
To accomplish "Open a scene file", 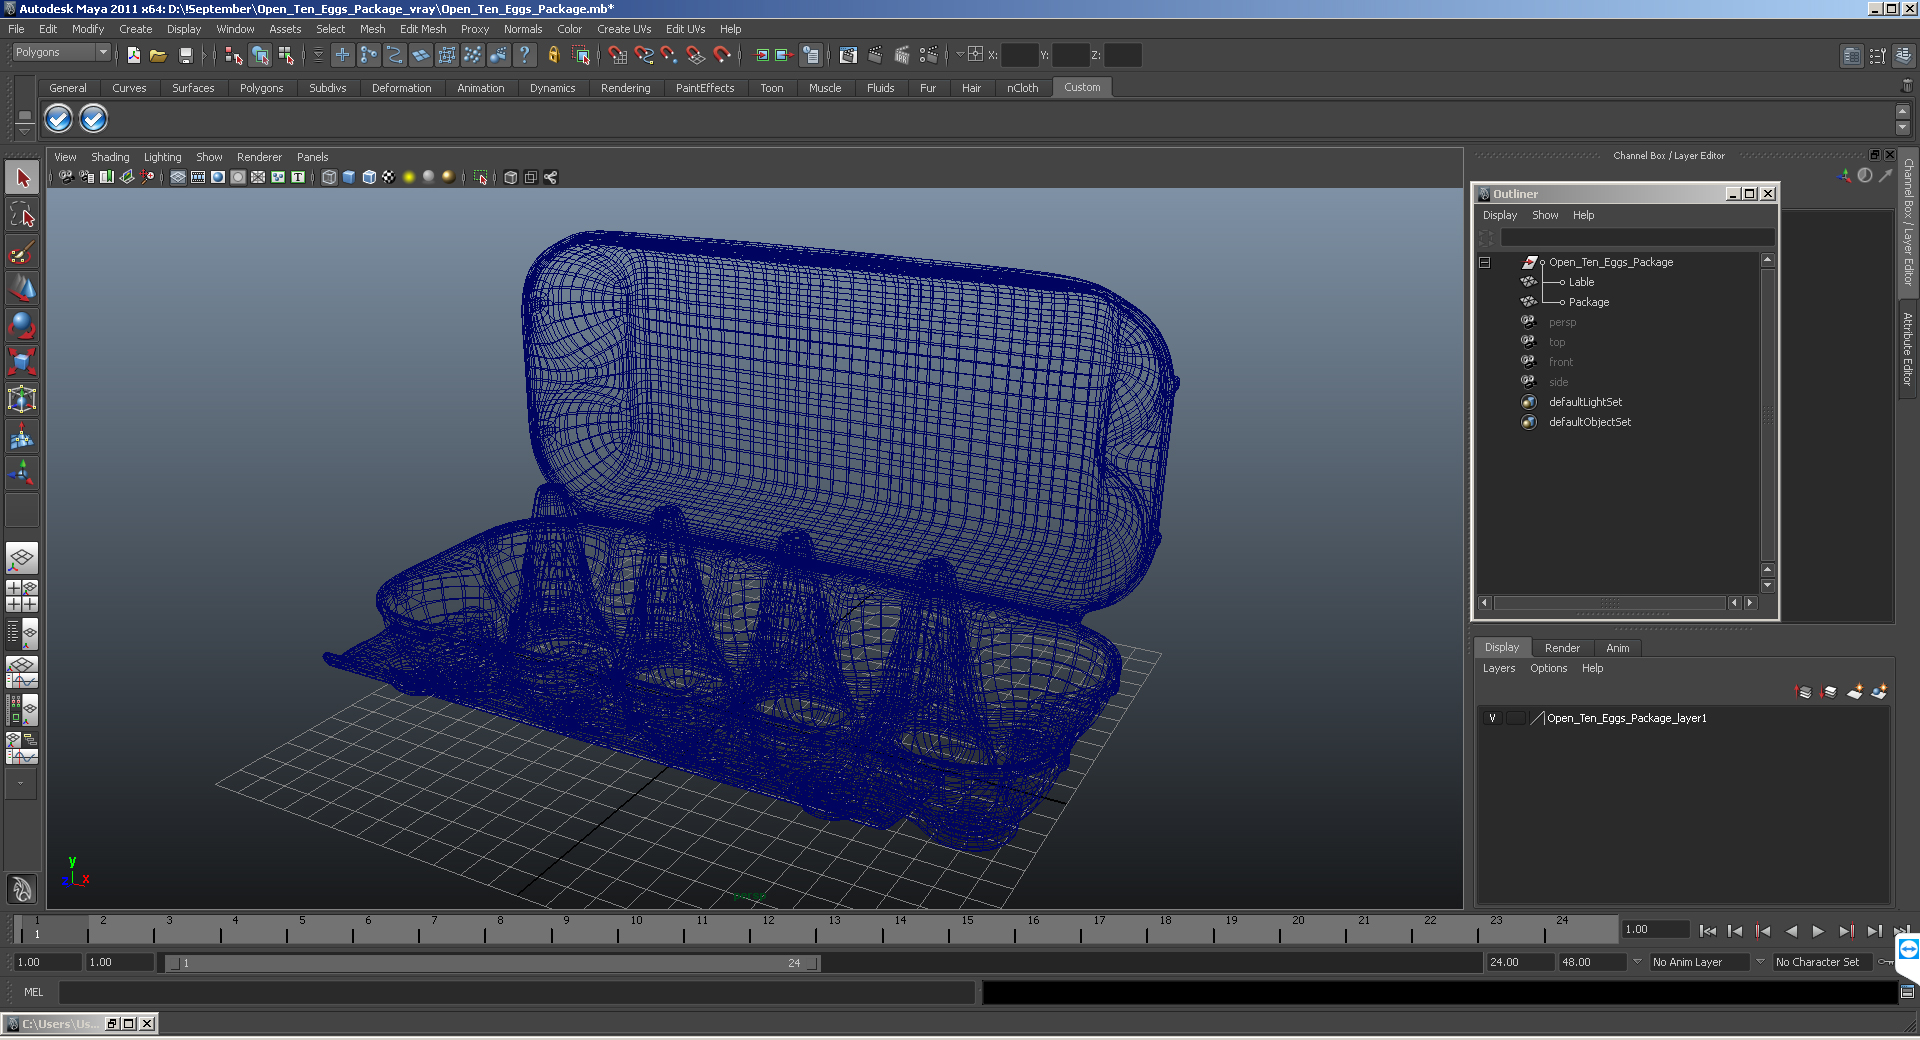I will pos(158,56).
